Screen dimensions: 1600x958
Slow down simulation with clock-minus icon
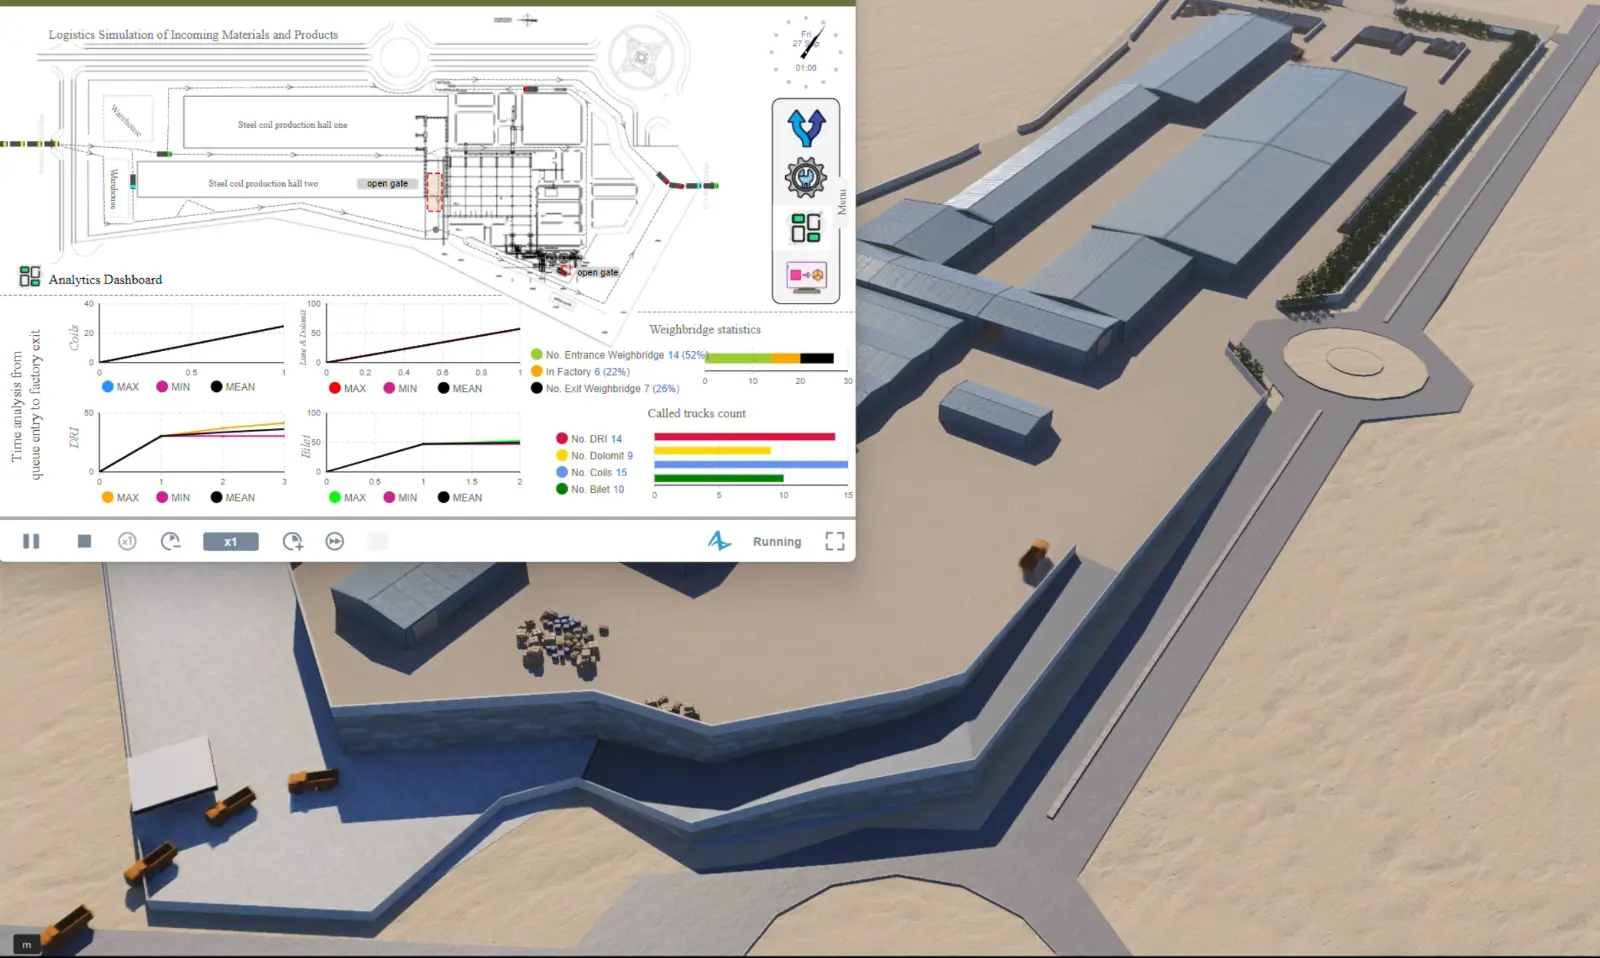[x=171, y=541]
